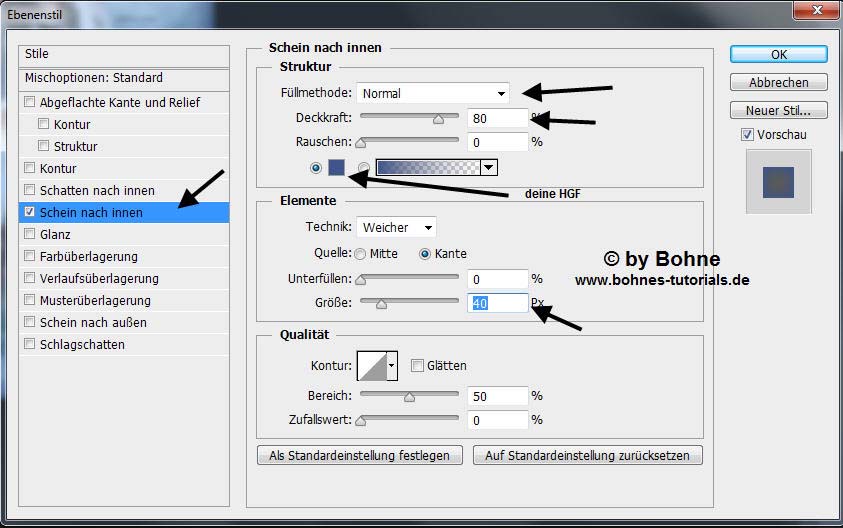Screen dimensions: 843x528
Task: Open the gradient picker dropdown arrow
Action: tap(489, 168)
